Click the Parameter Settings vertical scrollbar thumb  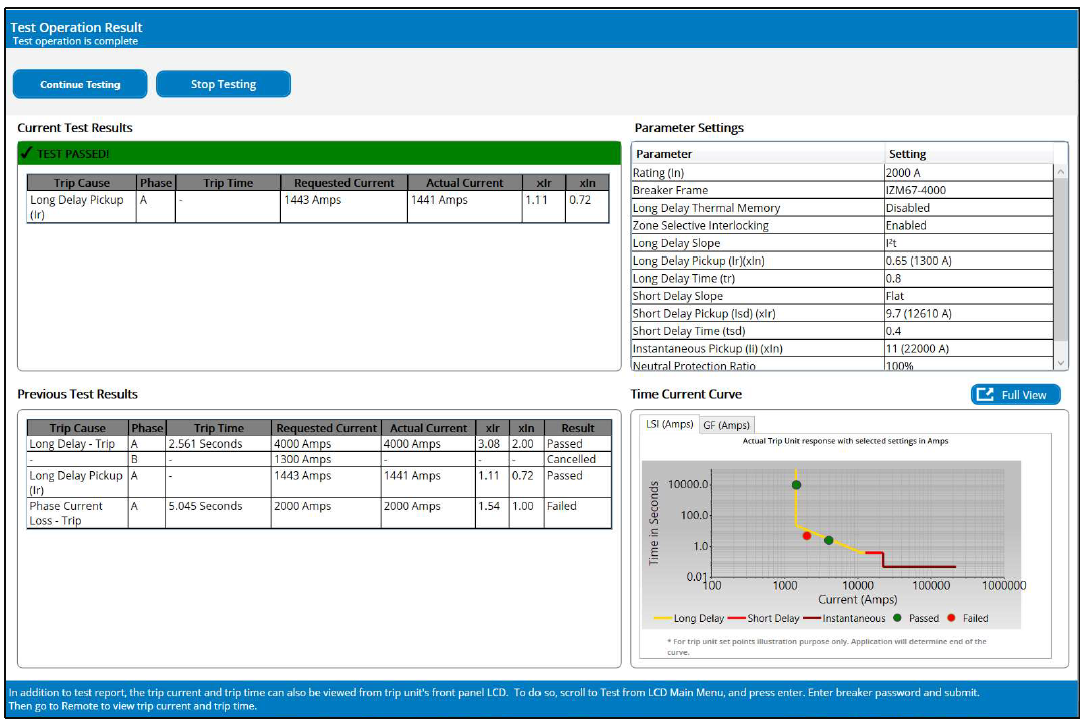tap(1060, 259)
